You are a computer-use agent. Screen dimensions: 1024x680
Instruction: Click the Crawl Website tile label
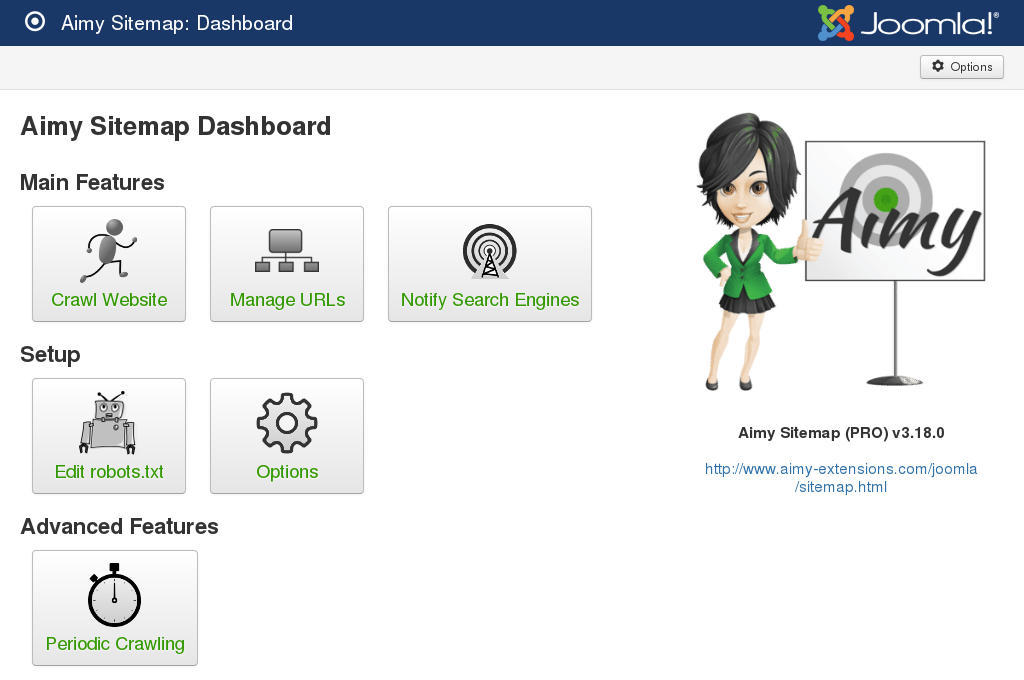(x=108, y=299)
